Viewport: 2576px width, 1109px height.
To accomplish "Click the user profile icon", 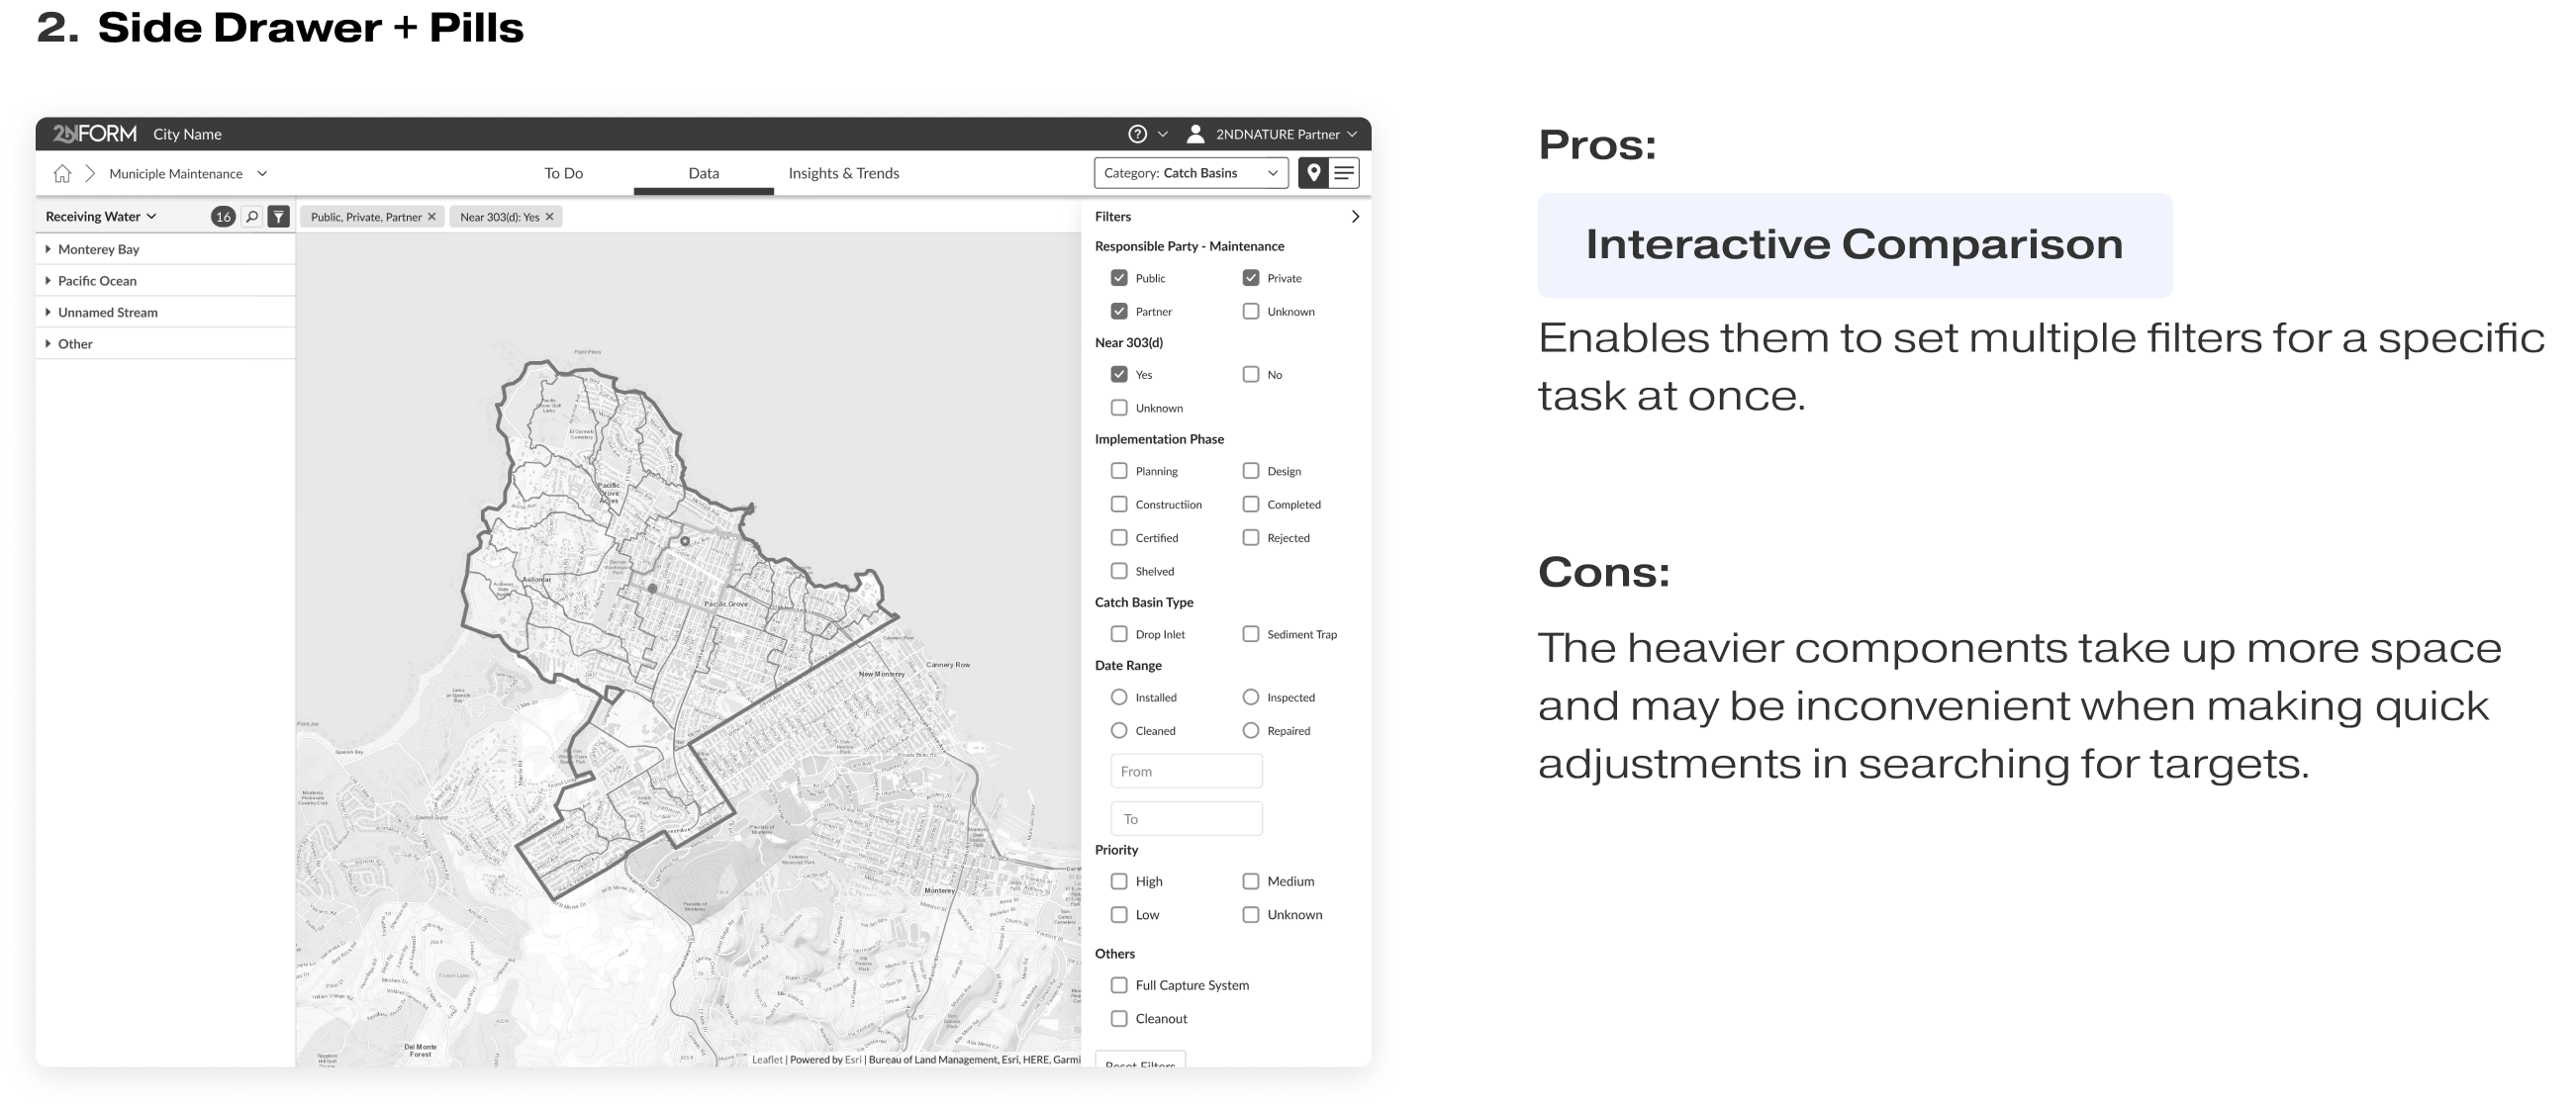I will (1195, 134).
